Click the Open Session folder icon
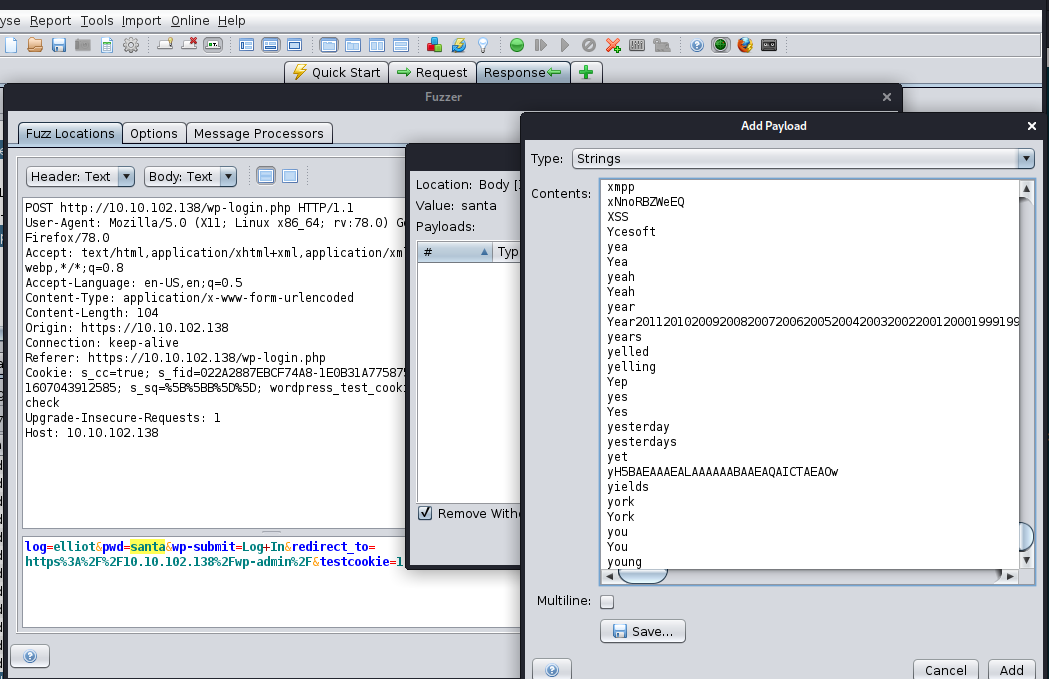This screenshot has height=679, width=1049. pos(35,45)
